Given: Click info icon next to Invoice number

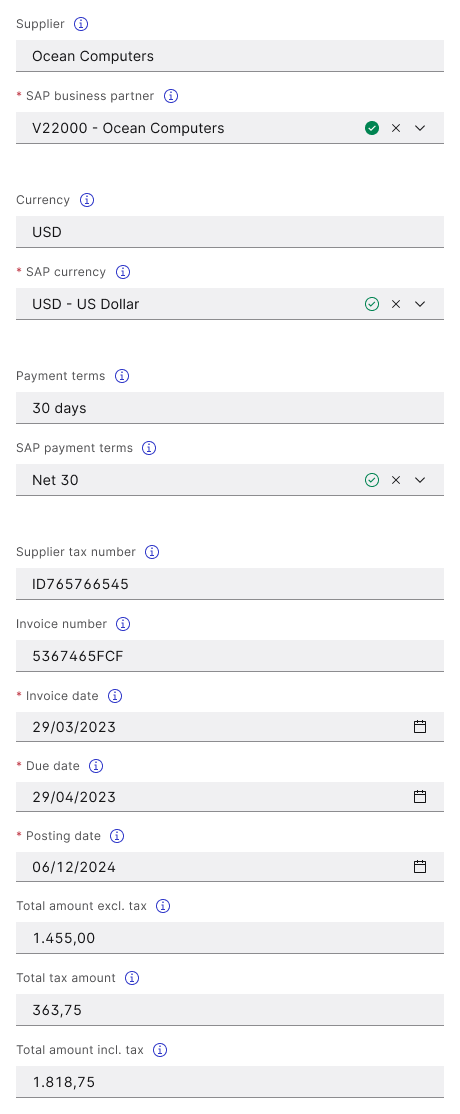Looking at the screenshot, I should [x=123, y=624].
